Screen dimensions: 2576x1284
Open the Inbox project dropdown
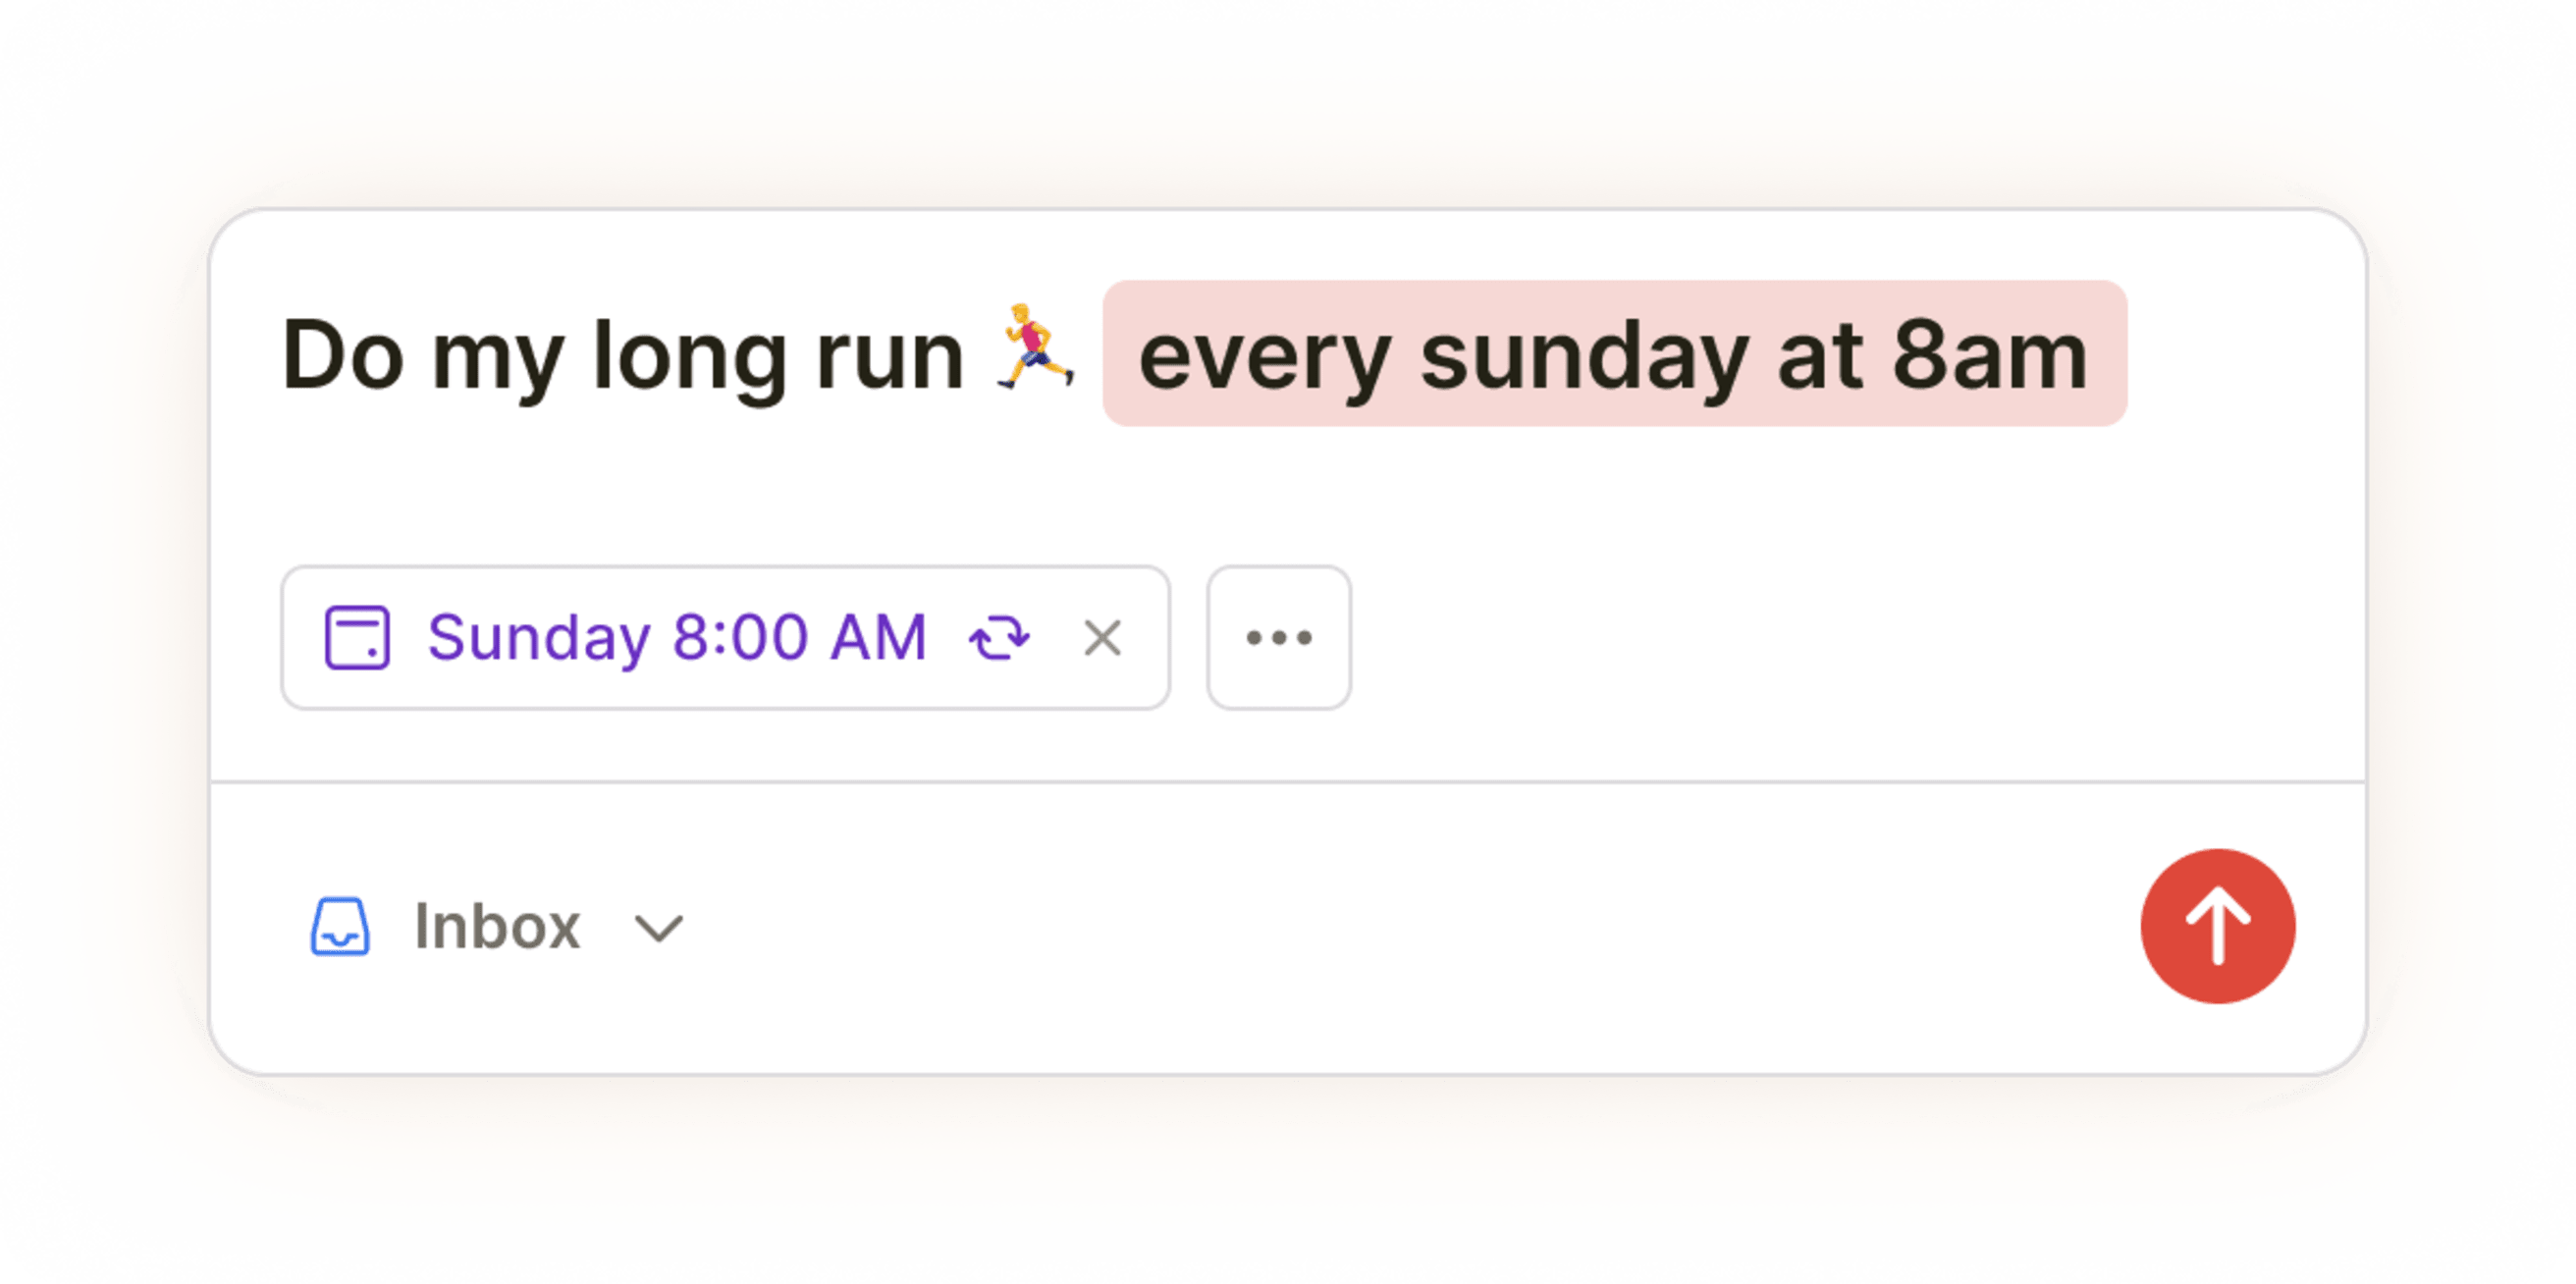pos(498,926)
